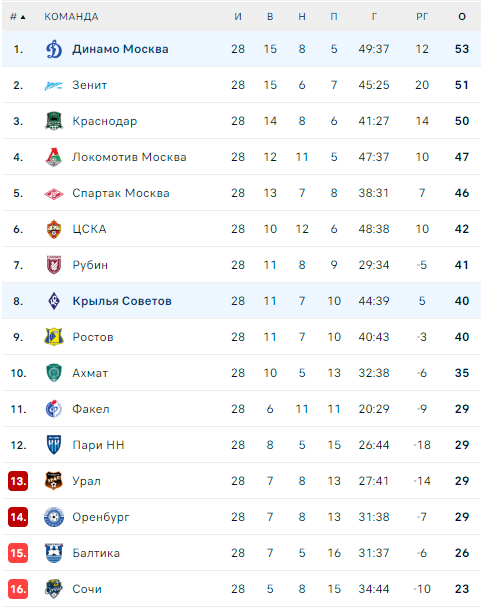Image resolution: width=481 pixels, height=608 pixels.
Task: Click the Rostov yellow-blue crest
Action: (54, 337)
